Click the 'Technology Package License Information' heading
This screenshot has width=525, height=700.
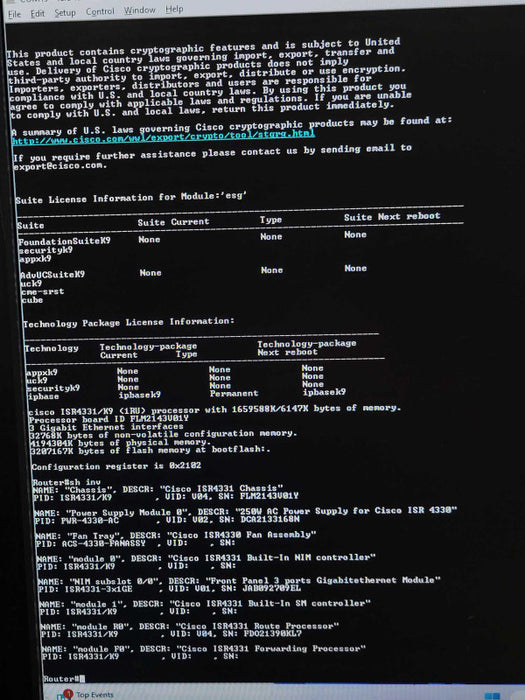click(129, 322)
